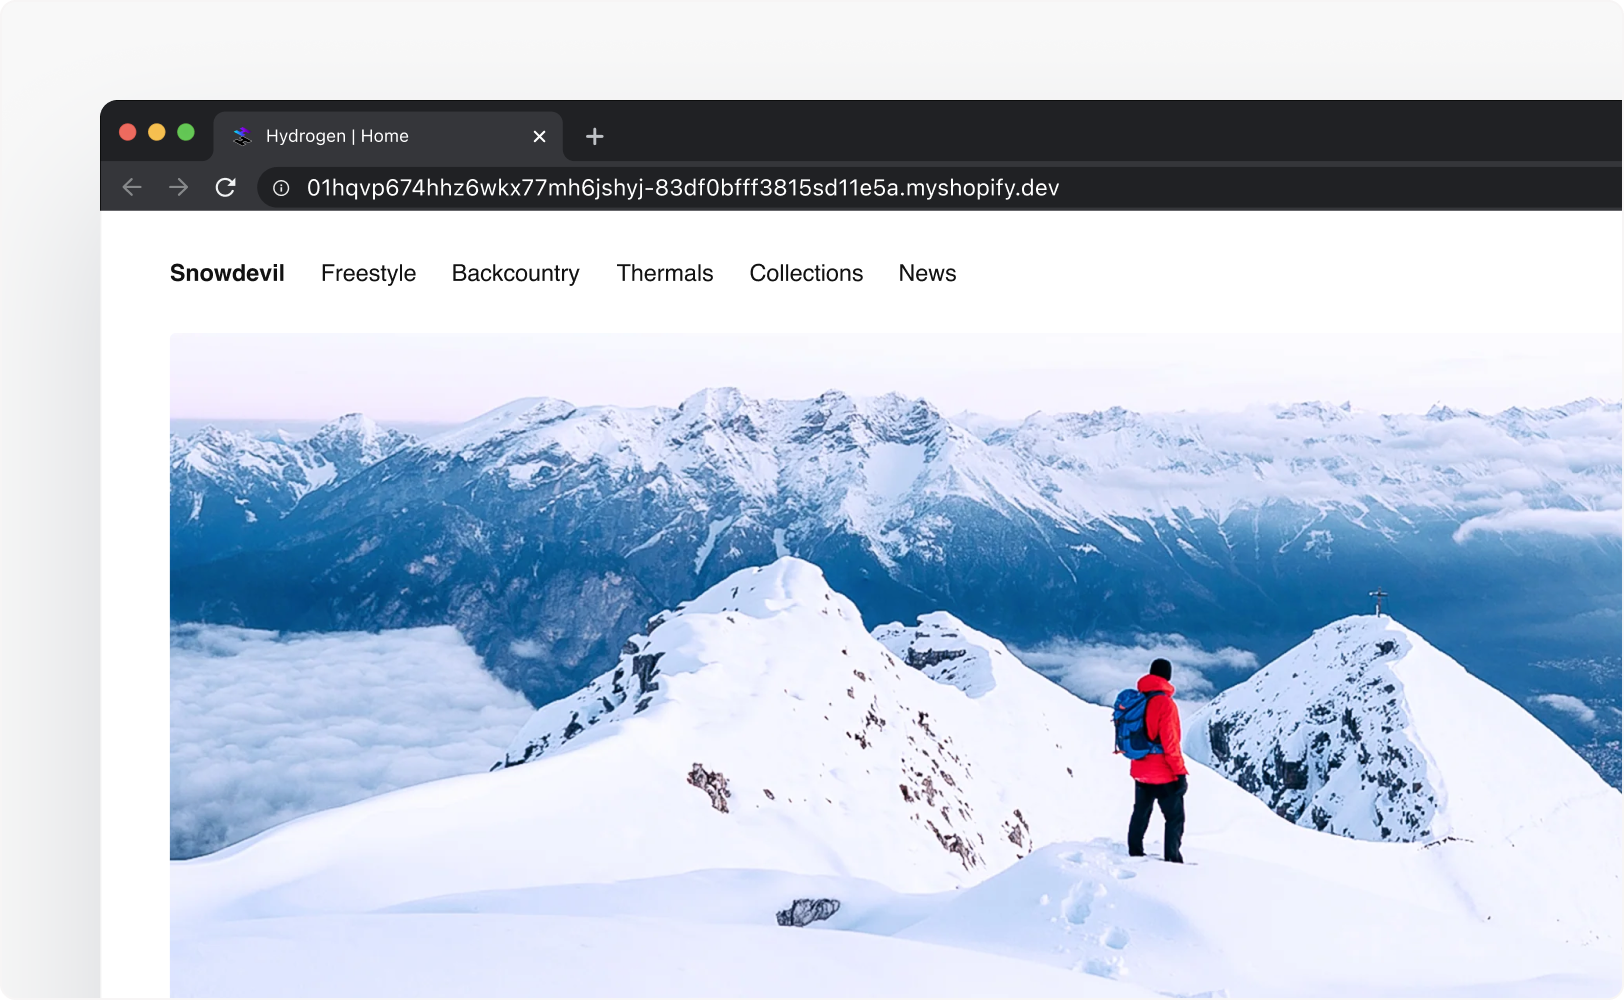Open a new browser tab
Screen dimensions: 1624x1000
coord(594,136)
